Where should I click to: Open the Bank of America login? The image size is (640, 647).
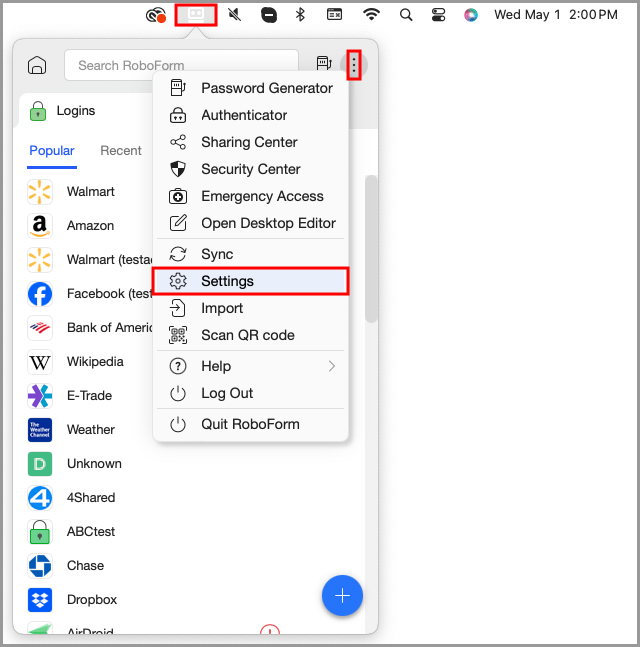point(90,328)
